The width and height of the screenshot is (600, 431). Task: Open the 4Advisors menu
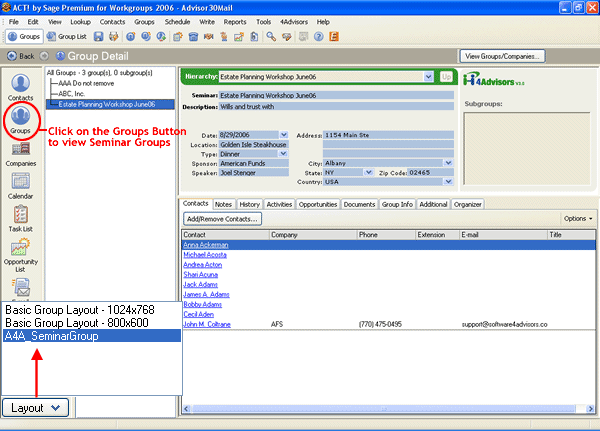(x=294, y=22)
